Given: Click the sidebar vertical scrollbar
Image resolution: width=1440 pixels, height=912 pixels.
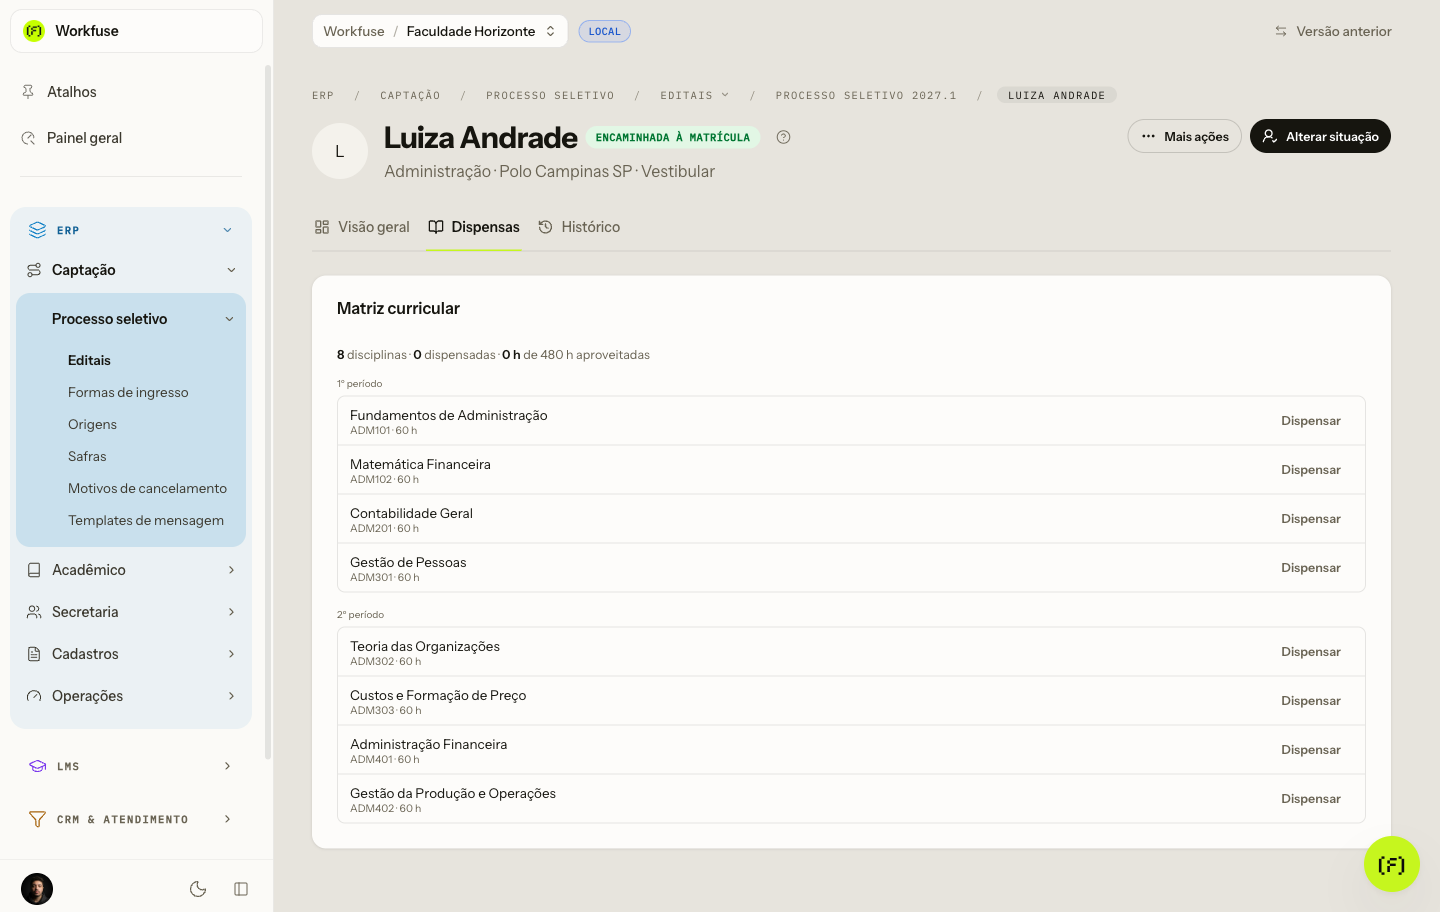Looking at the screenshot, I should pos(267,410).
